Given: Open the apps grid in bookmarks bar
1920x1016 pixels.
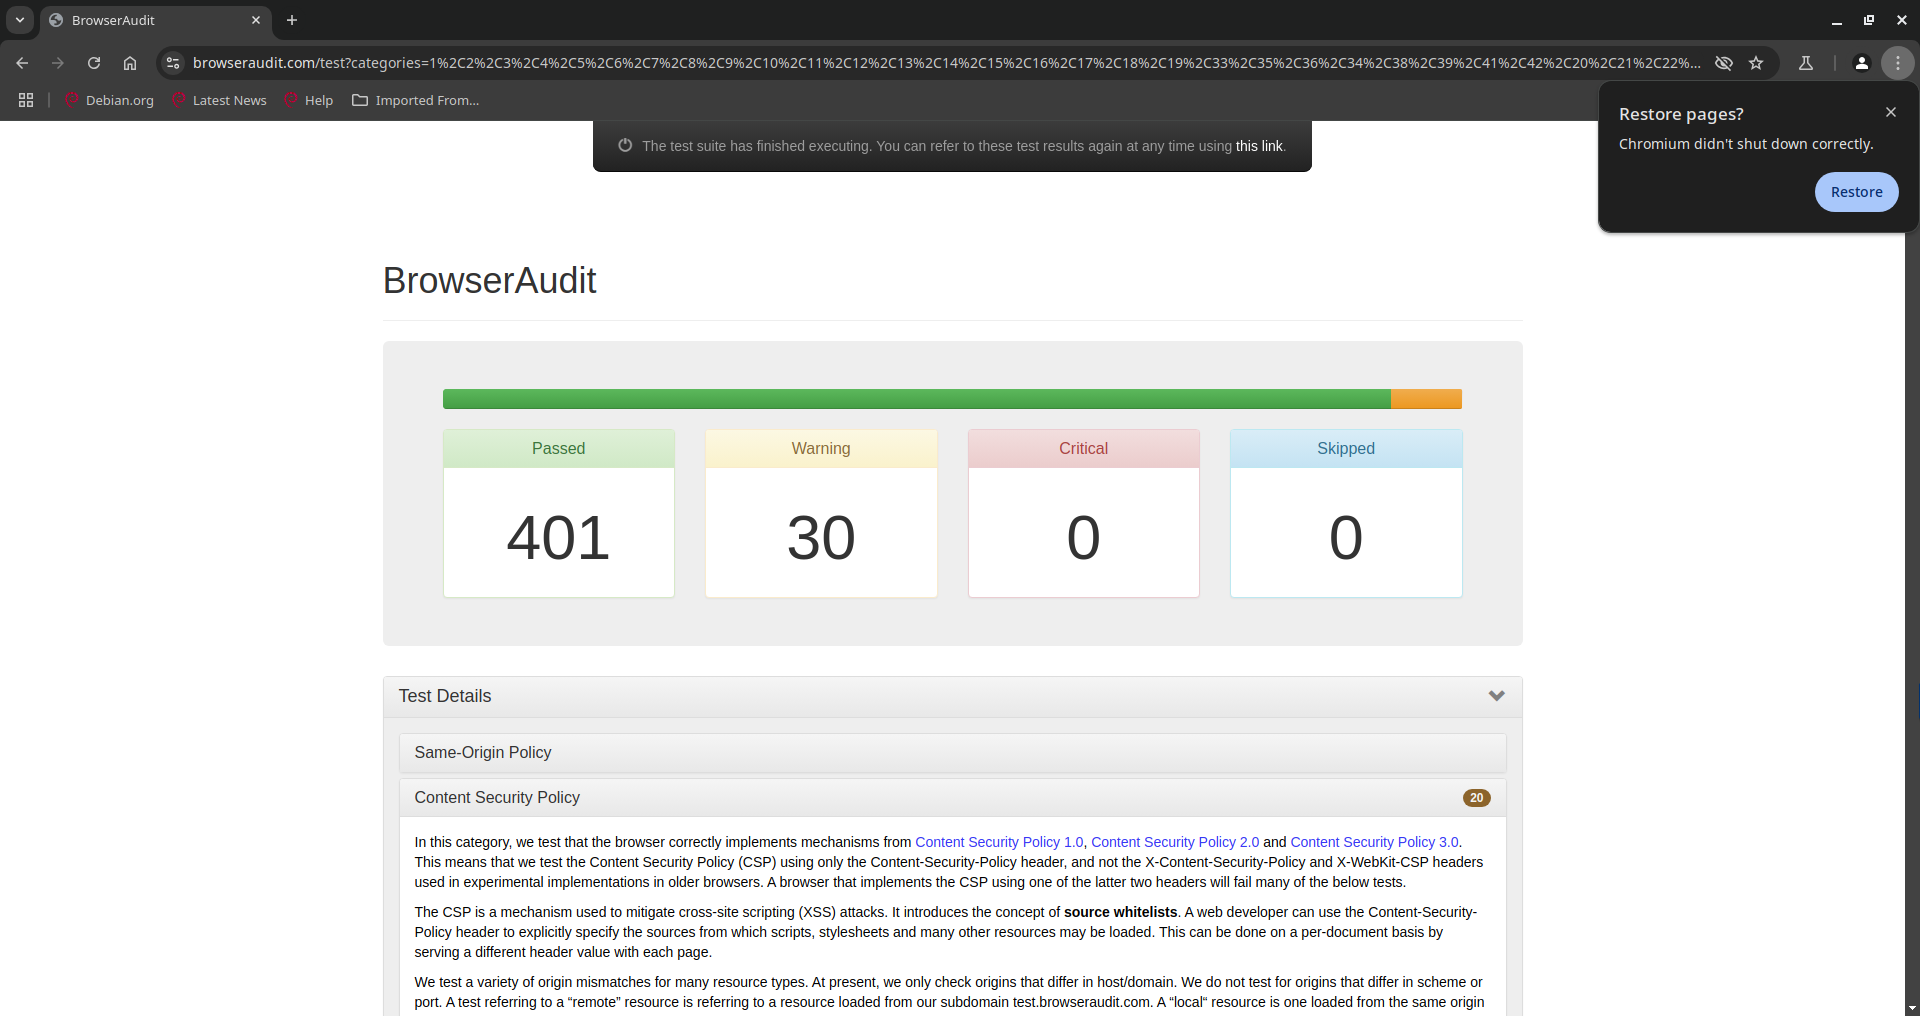Looking at the screenshot, I should coord(26,100).
